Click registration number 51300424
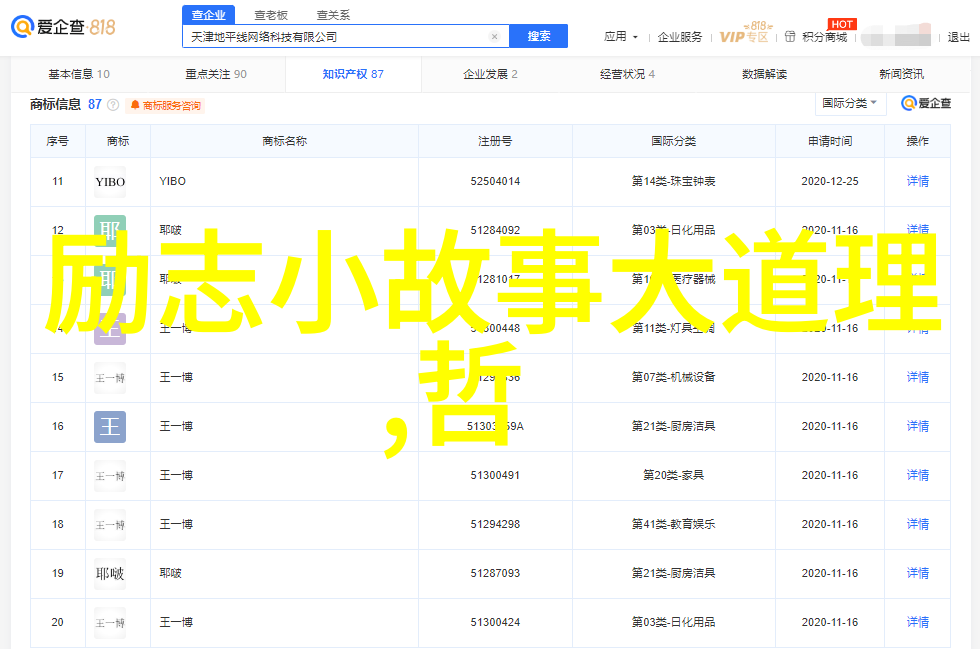Image resolution: width=980 pixels, height=649 pixels. [495, 623]
